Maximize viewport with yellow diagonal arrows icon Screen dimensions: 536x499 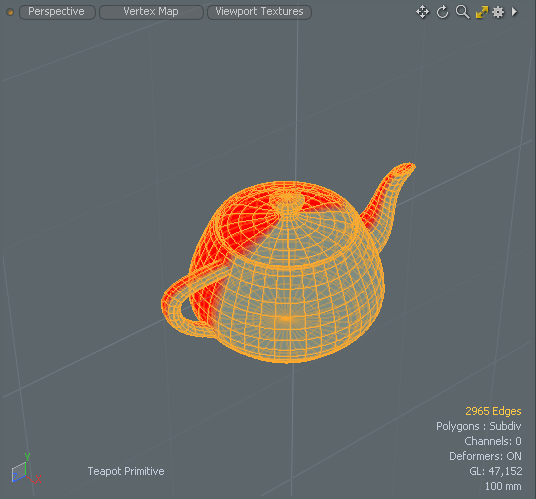(482, 12)
